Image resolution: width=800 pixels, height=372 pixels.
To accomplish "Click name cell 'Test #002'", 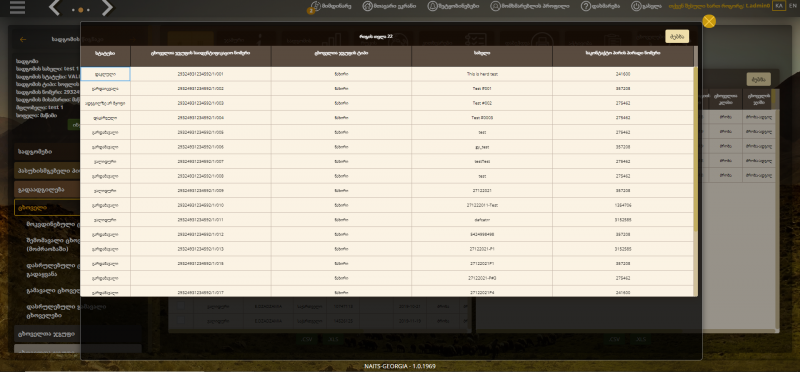I will point(482,103).
